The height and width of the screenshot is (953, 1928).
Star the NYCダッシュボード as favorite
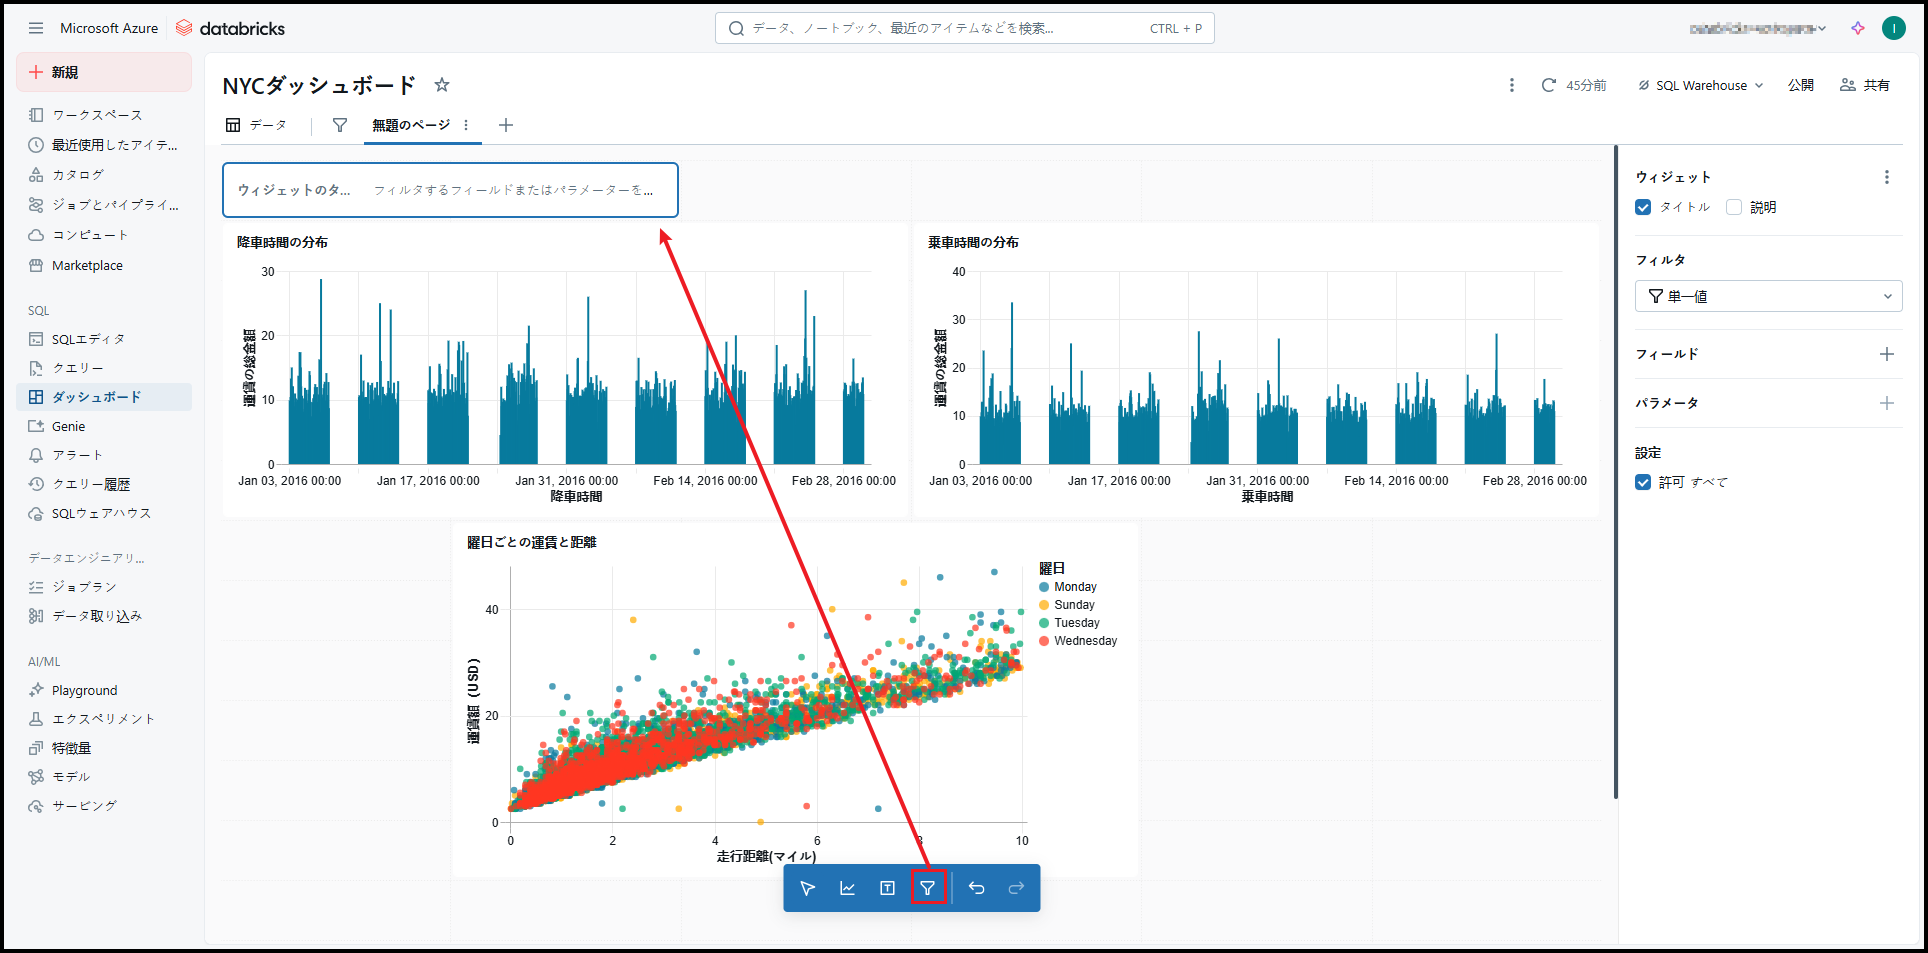pos(442,85)
